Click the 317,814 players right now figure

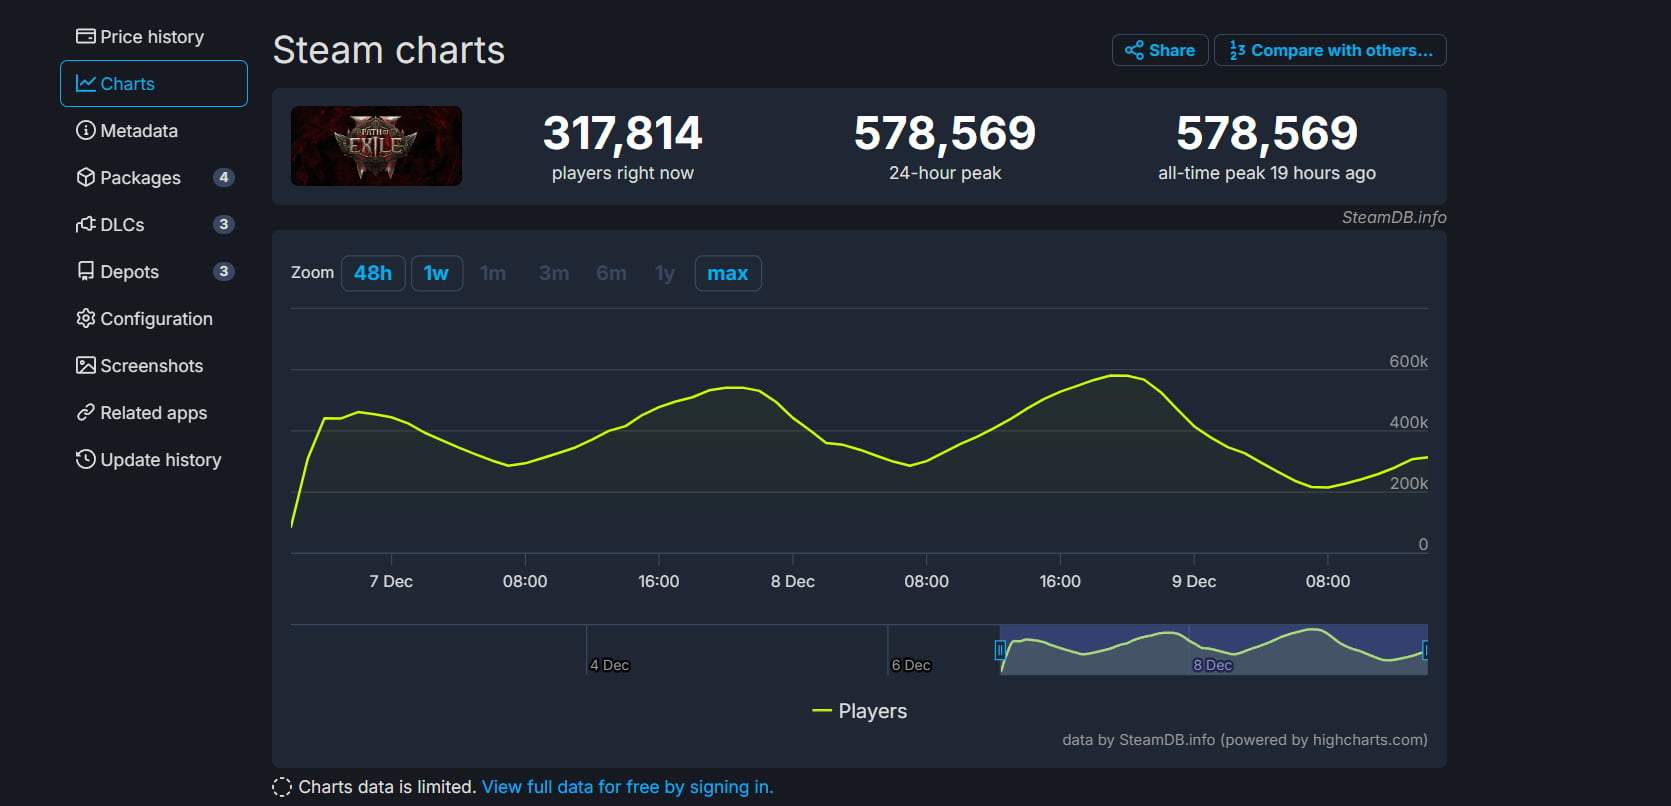coord(622,134)
